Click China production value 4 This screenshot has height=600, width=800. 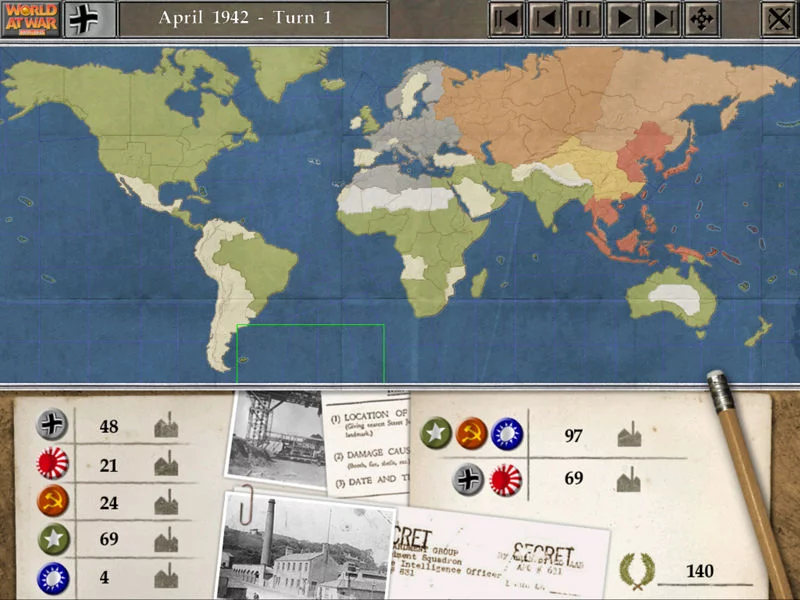105,577
